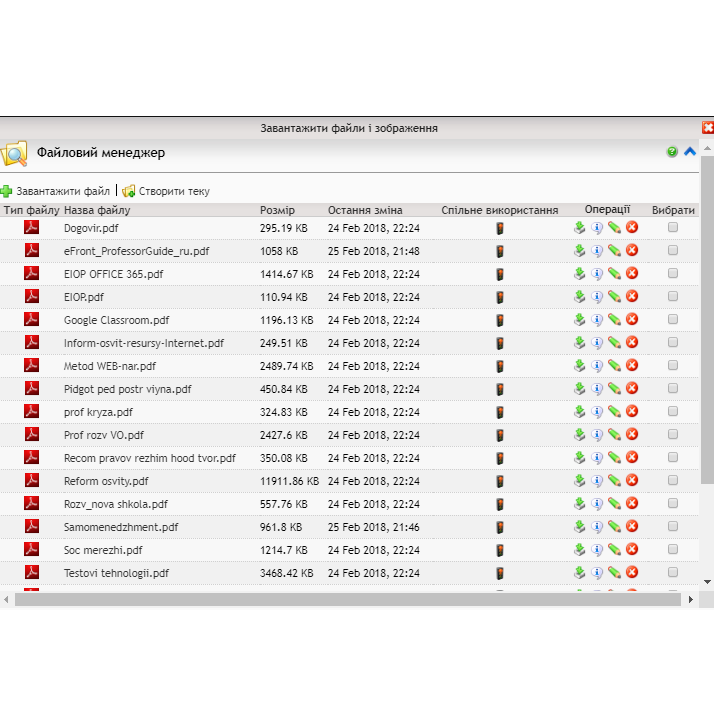This screenshot has height=716, width=716.
Task: Select Reform osvity.pdf checkbox
Action: [x=673, y=480]
